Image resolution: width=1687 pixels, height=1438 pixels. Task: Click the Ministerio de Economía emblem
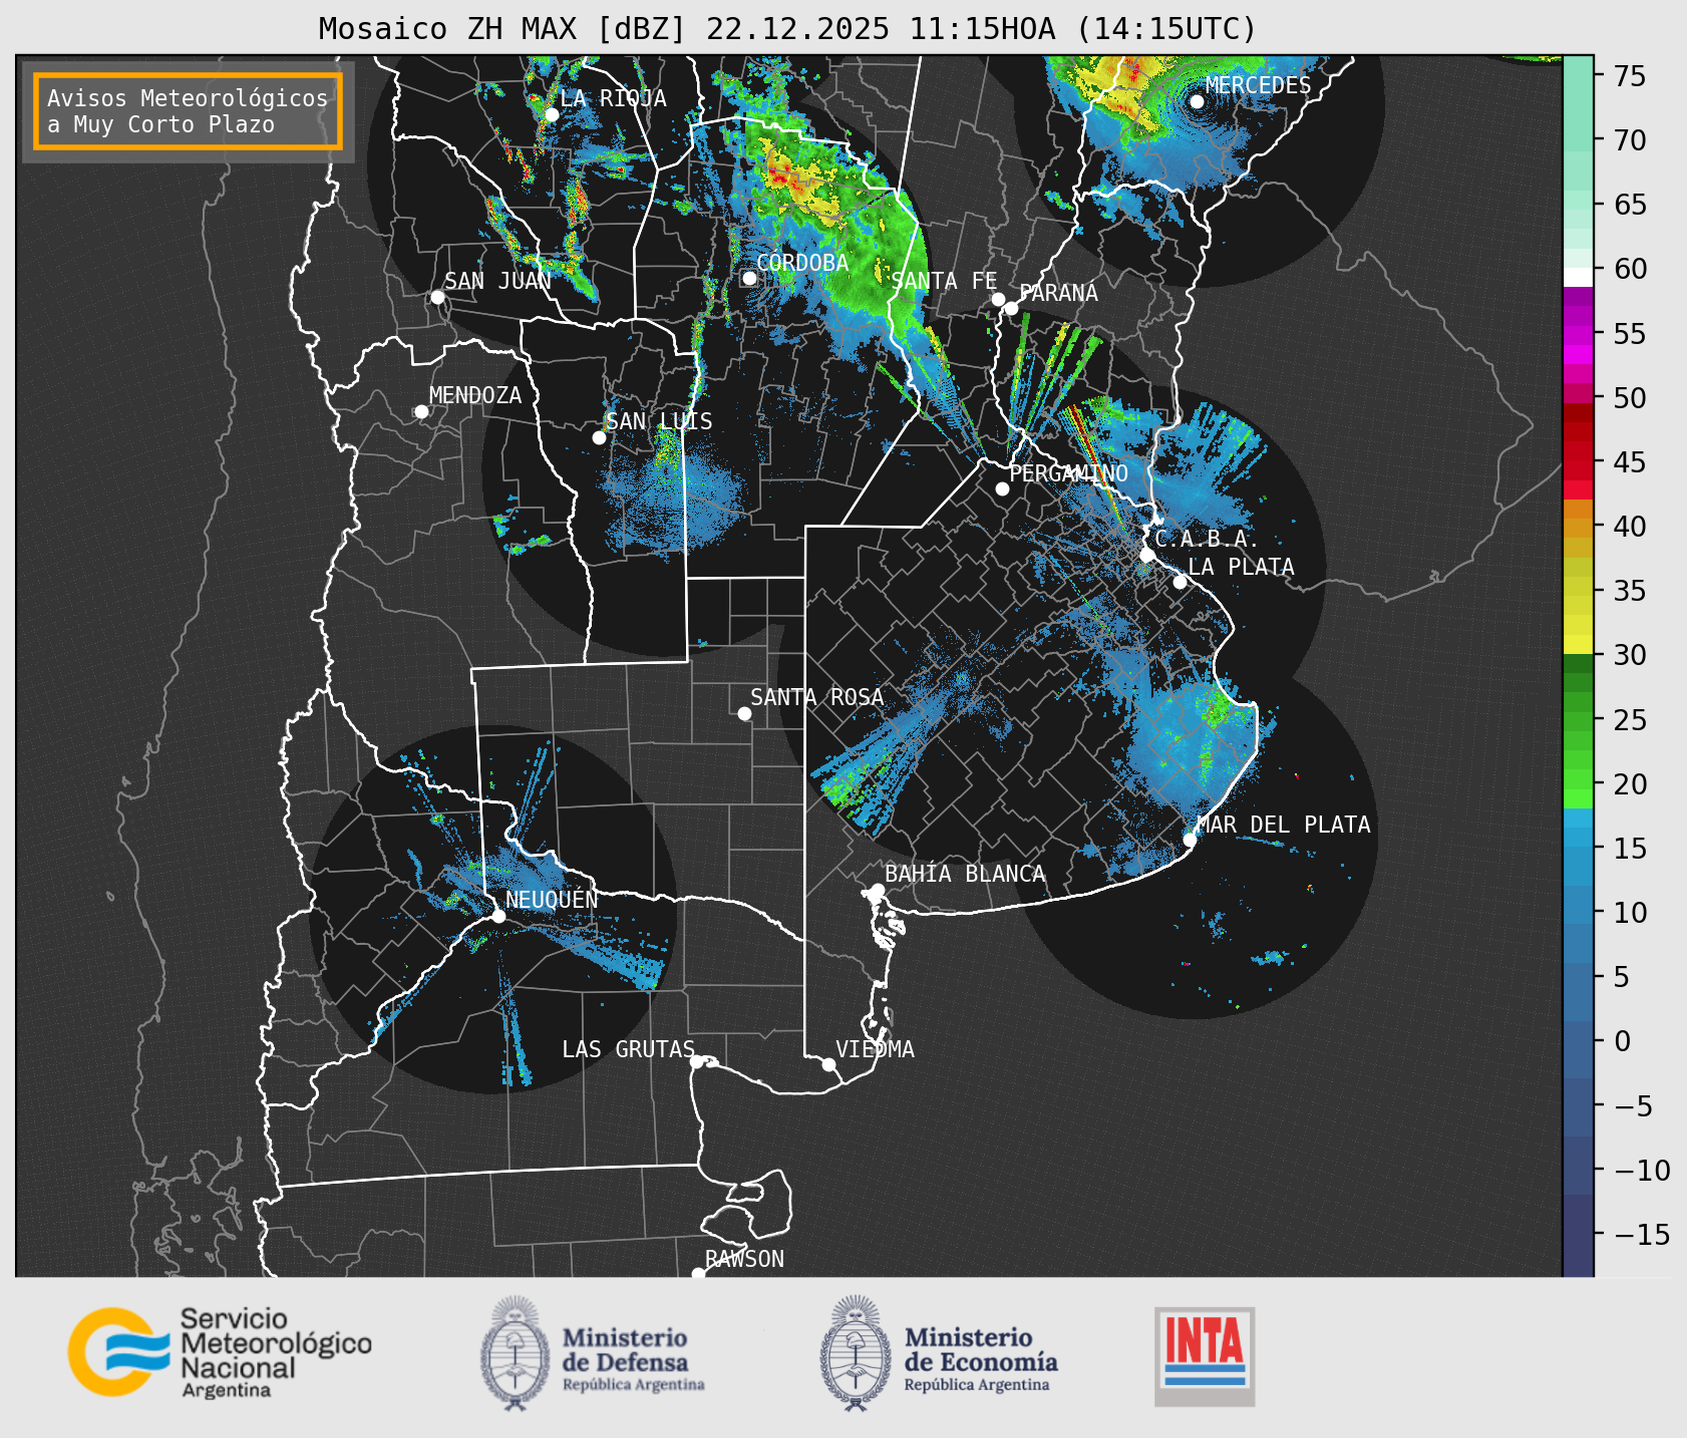click(x=855, y=1353)
